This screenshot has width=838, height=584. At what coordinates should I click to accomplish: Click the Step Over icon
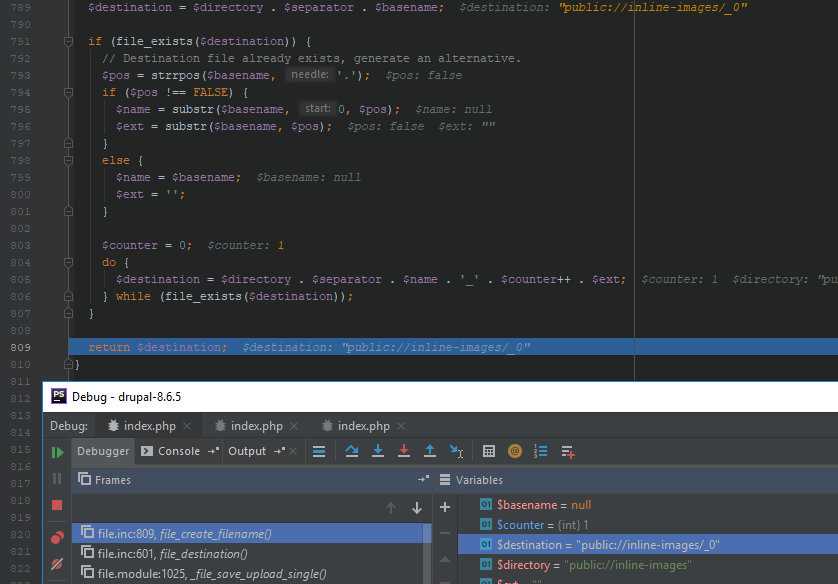coord(352,452)
